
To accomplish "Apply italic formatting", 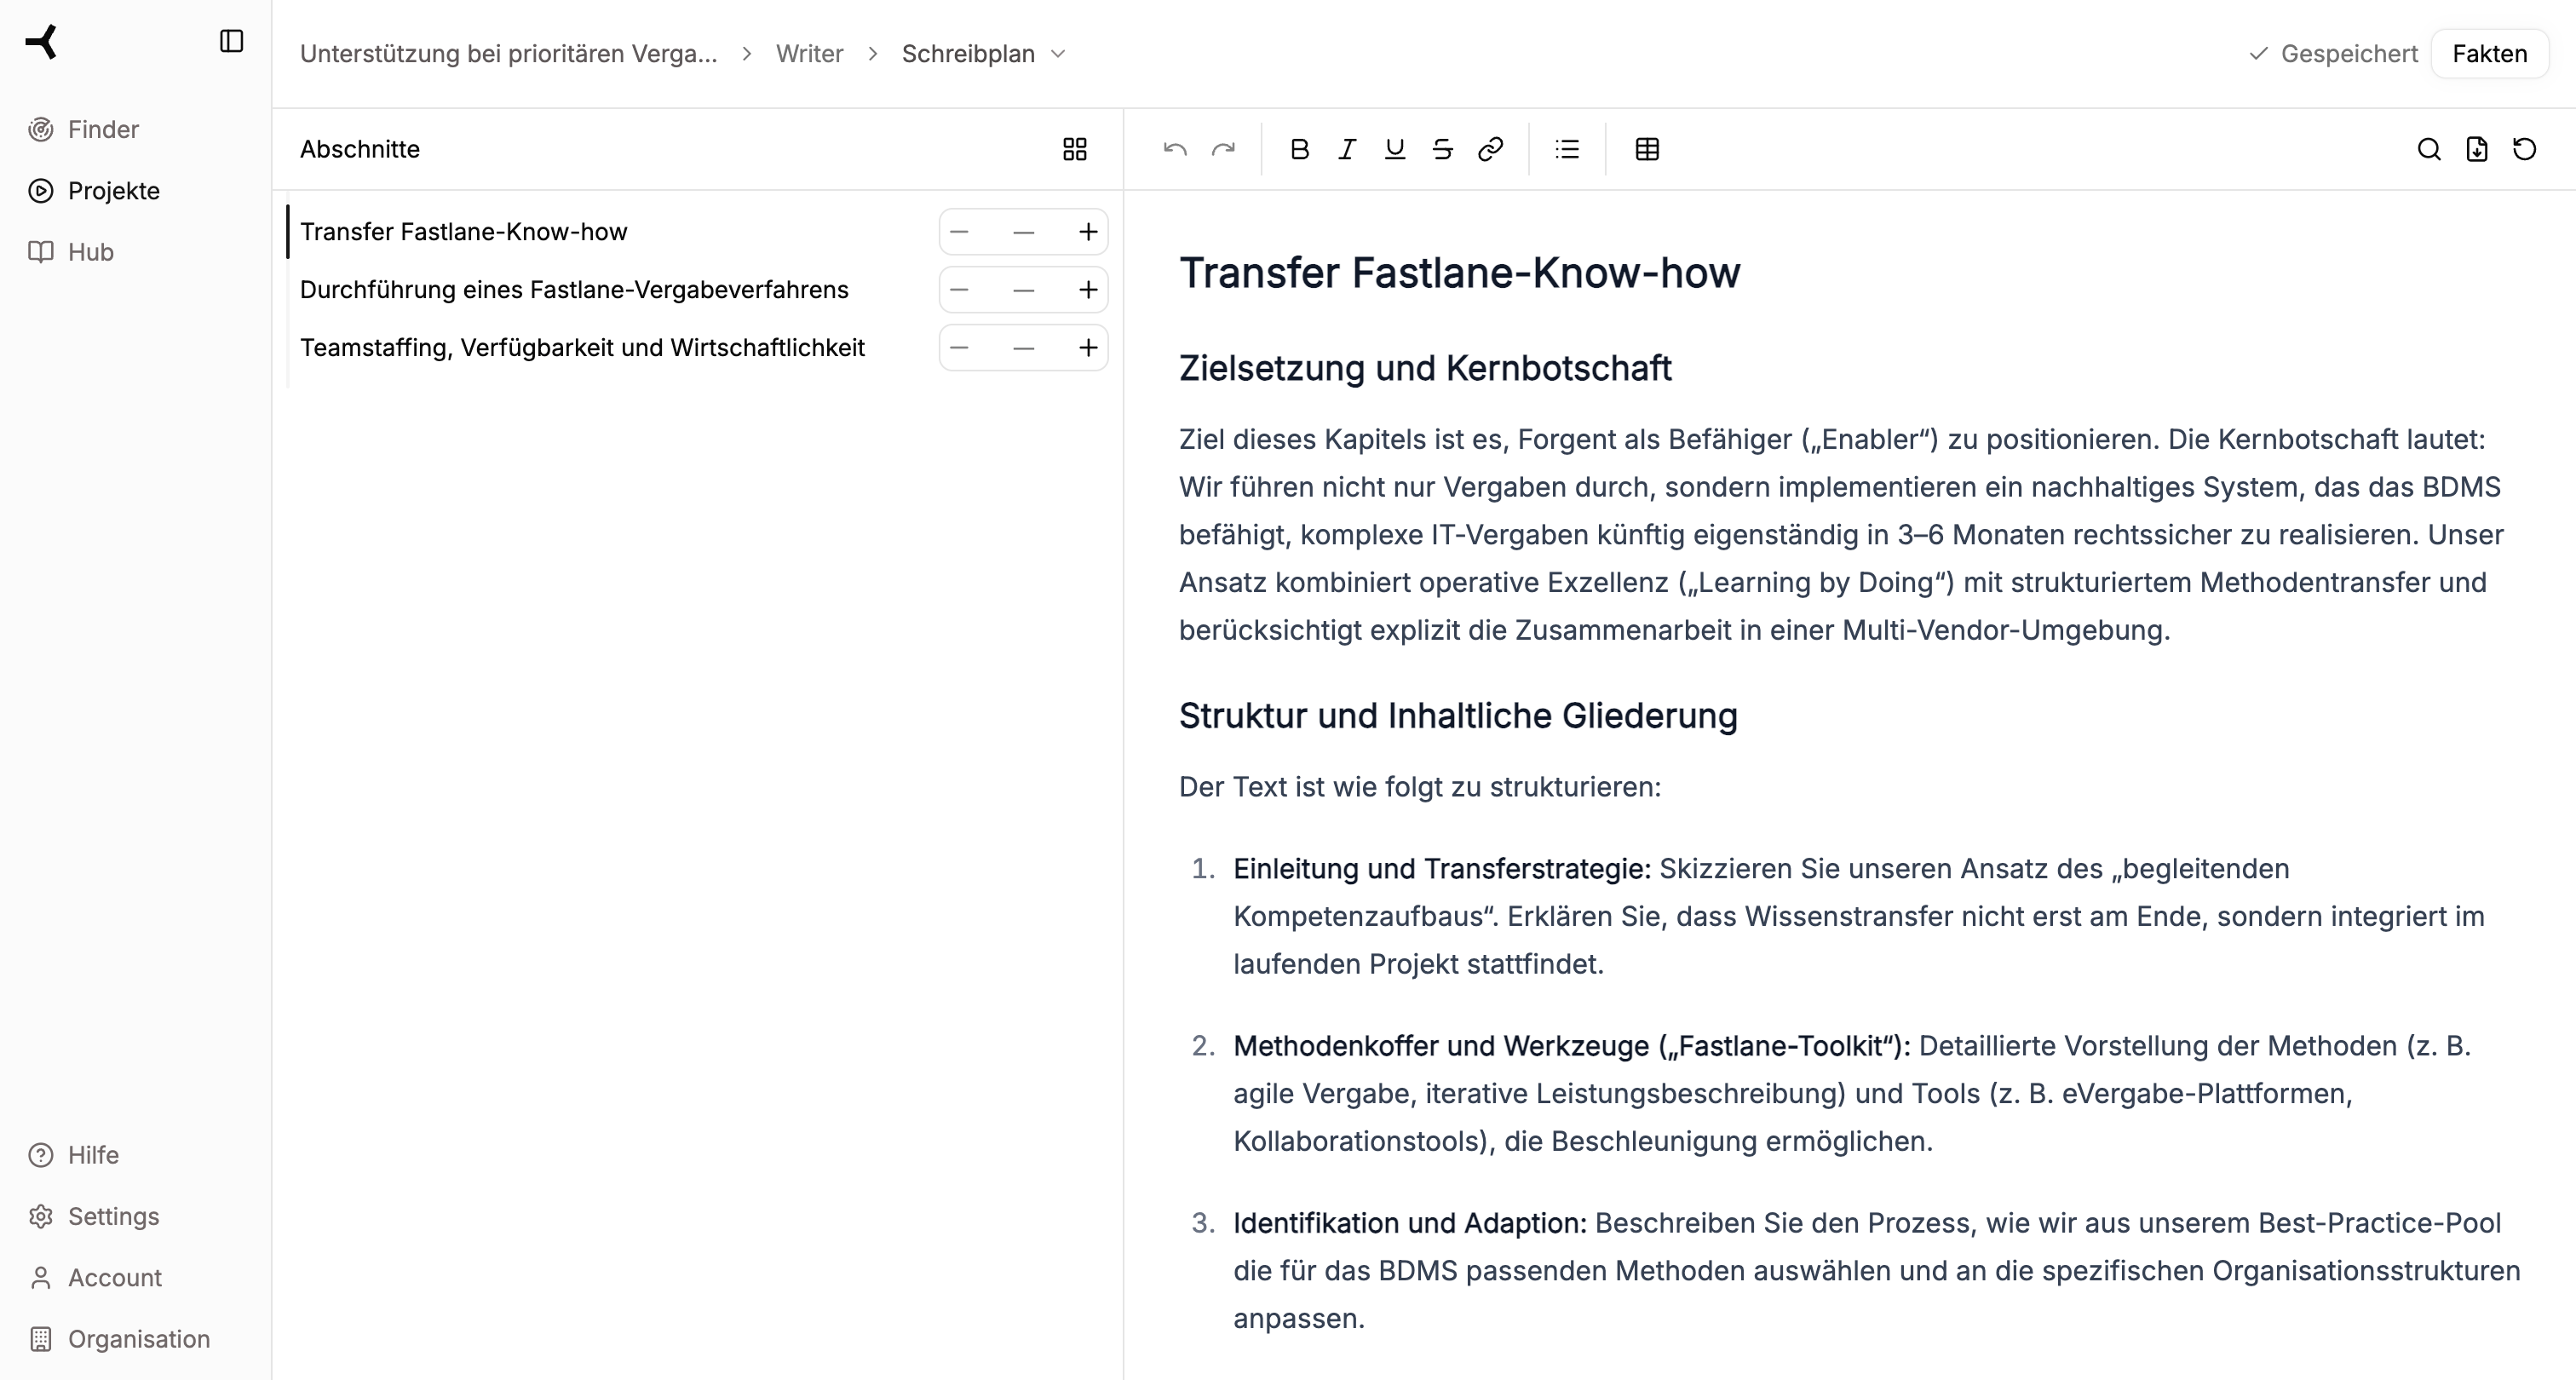I will click(x=1347, y=149).
